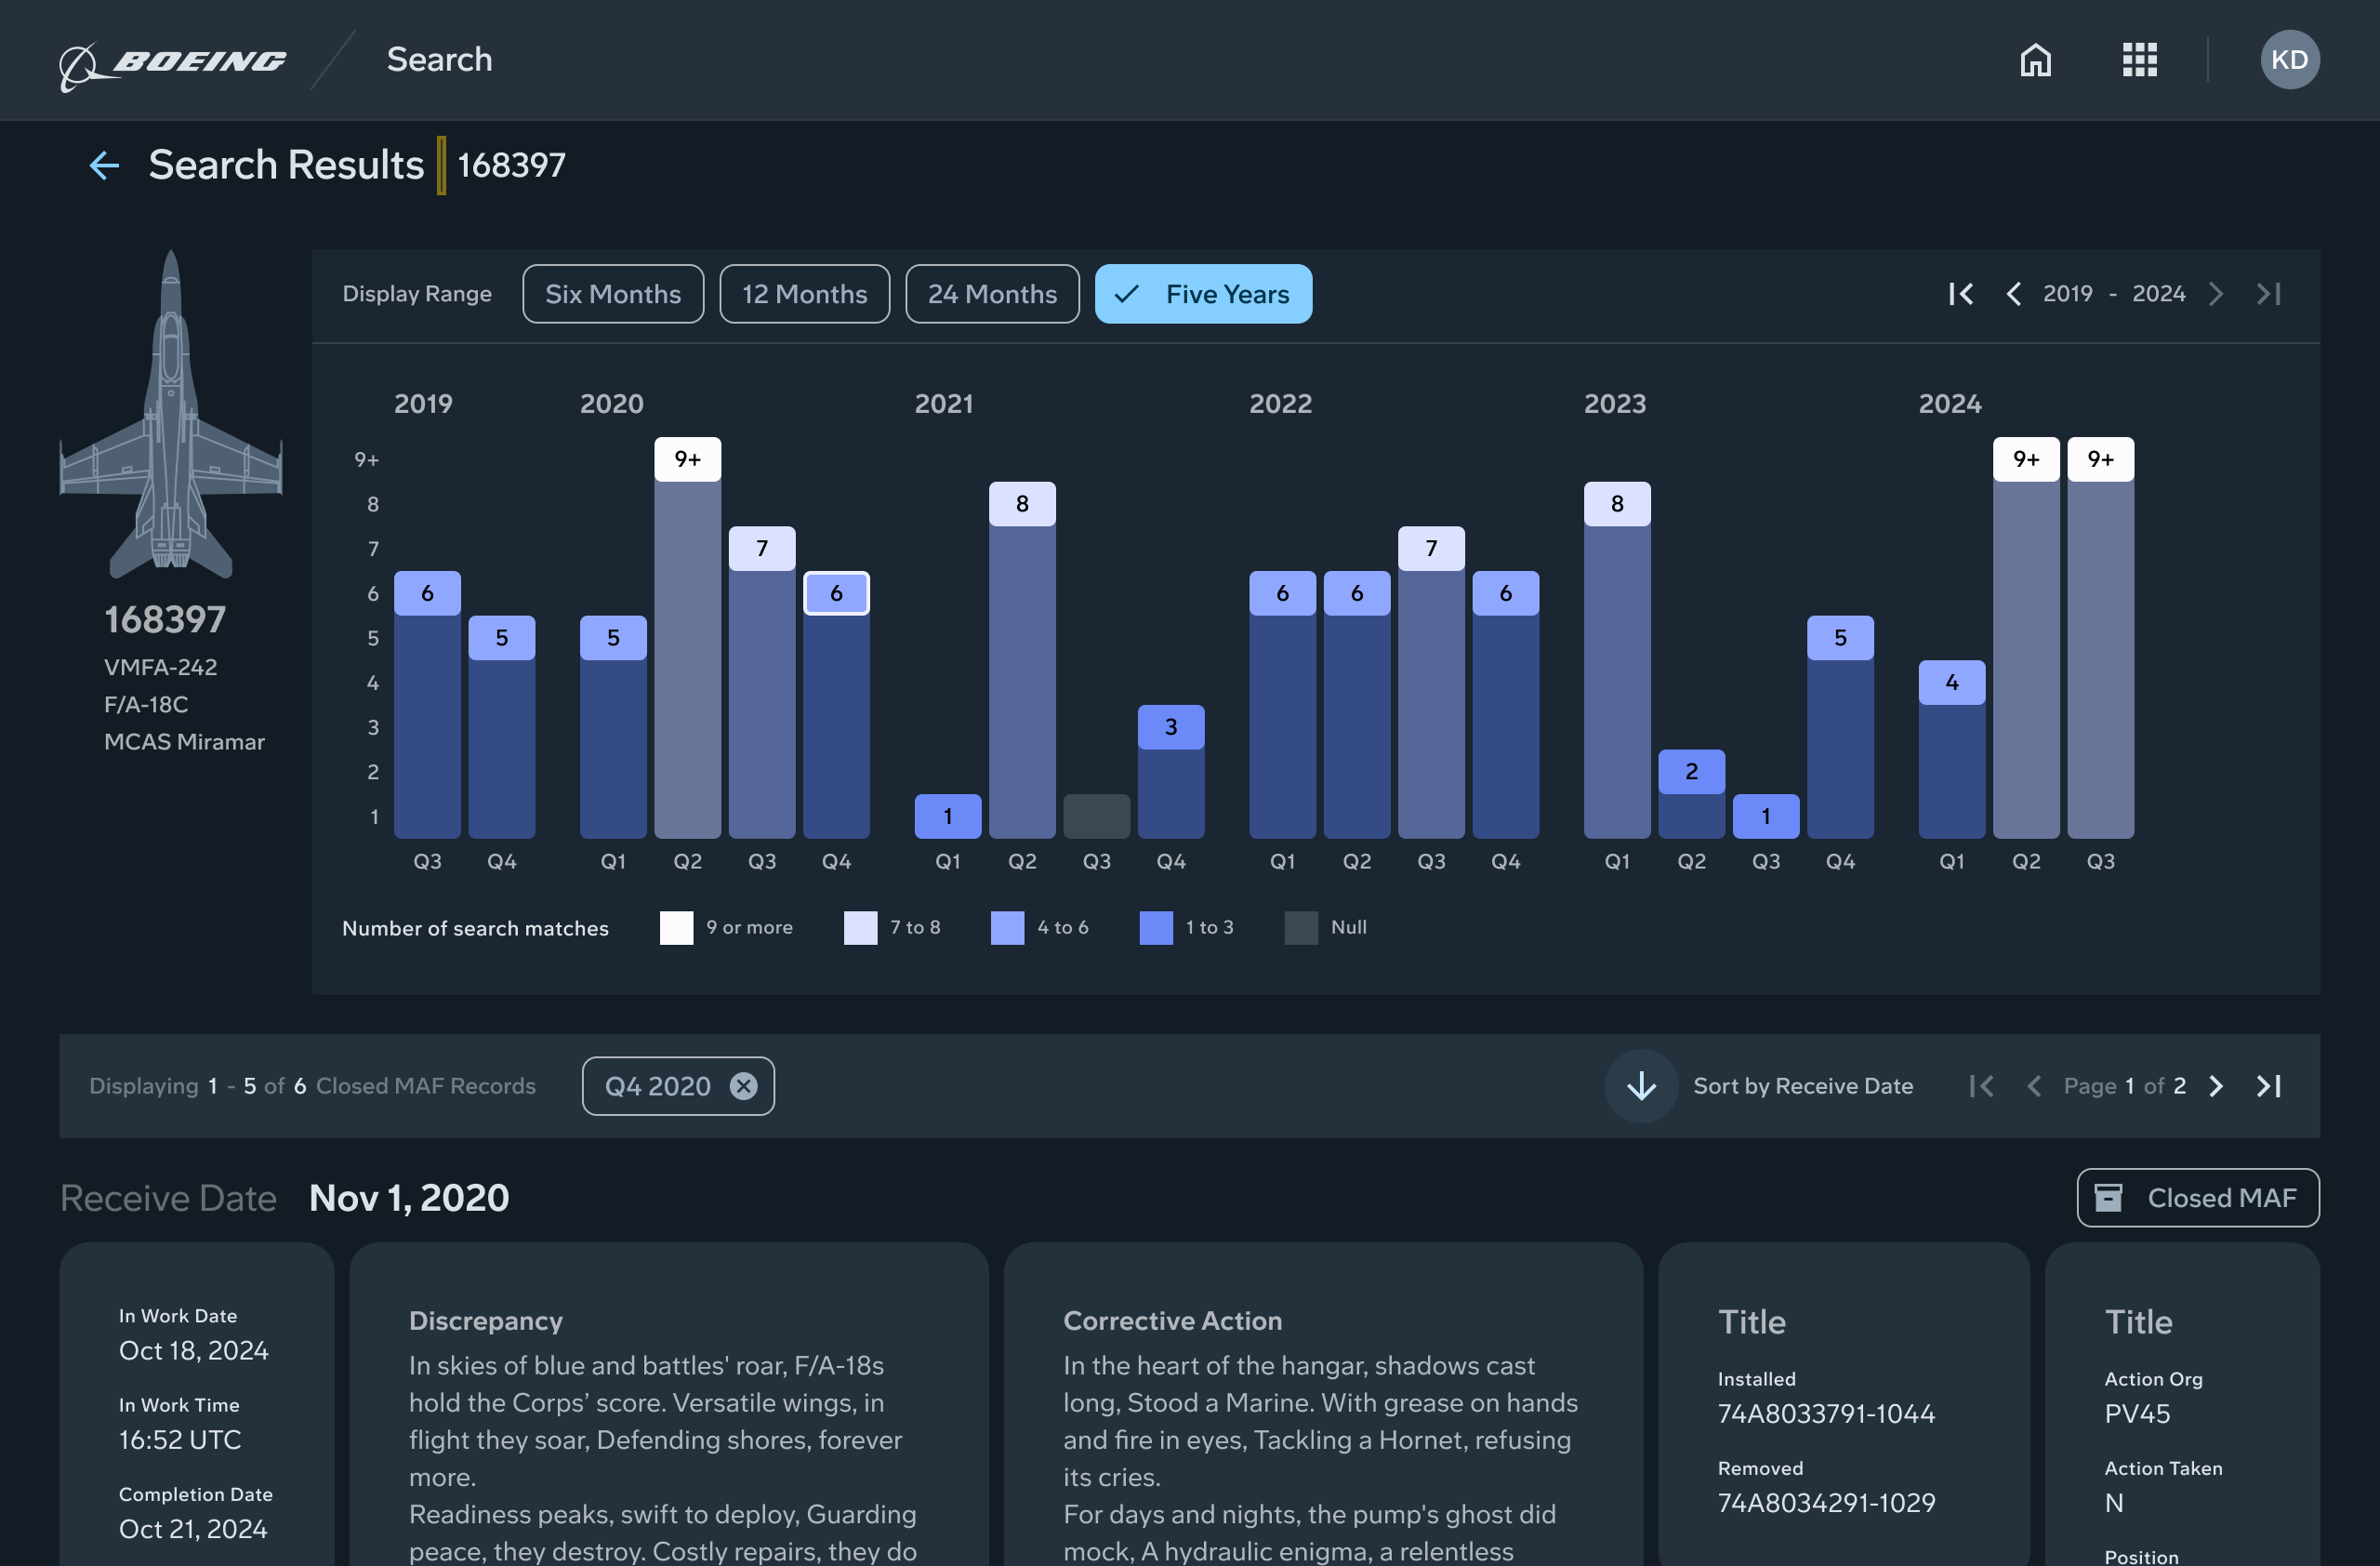Image resolution: width=2380 pixels, height=1566 pixels.
Task: Select the 2023 Q1 bar
Action: pos(1617,661)
